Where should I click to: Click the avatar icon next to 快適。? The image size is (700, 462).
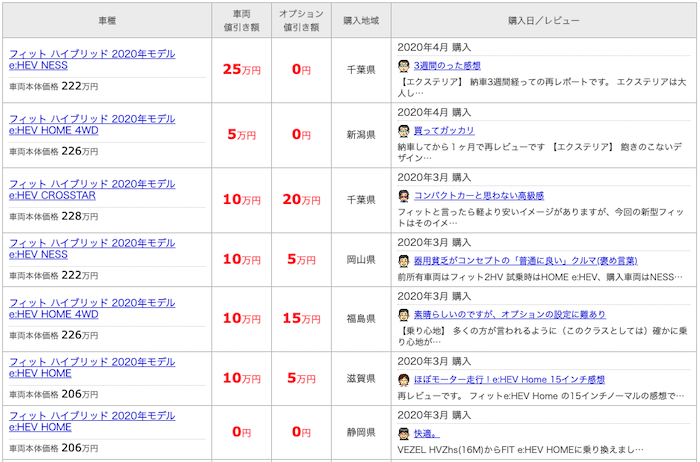(x=404, y=433)
